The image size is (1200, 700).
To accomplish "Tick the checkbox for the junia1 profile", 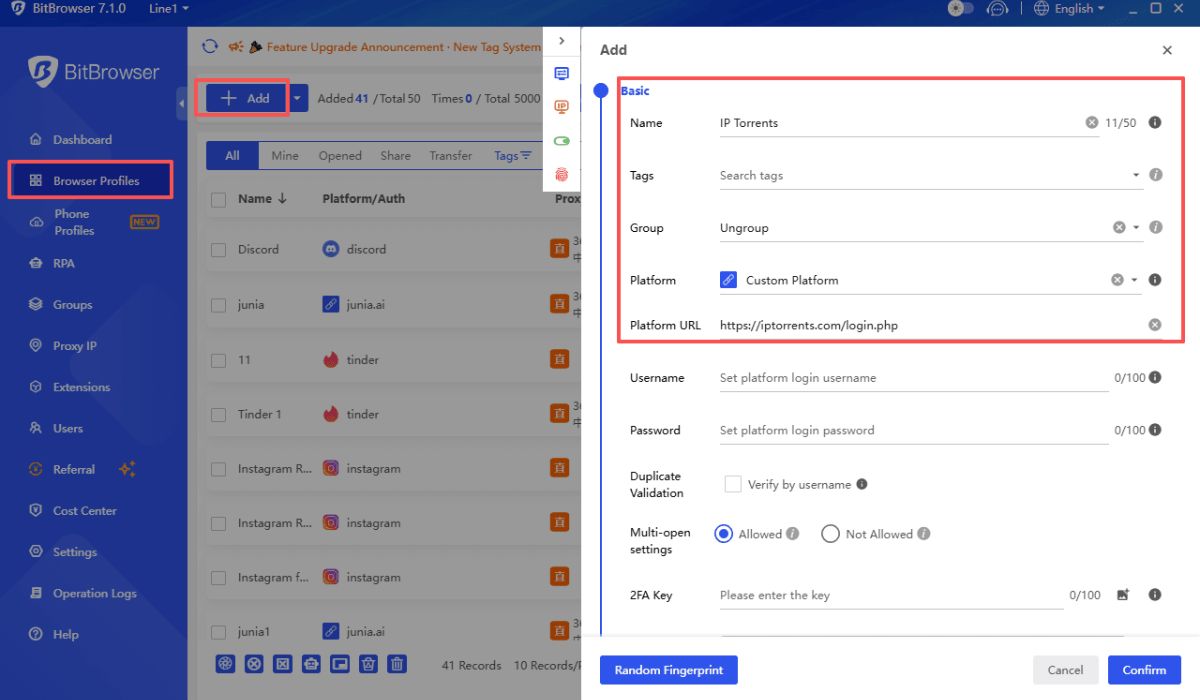I will pyautogui.click(x=219, y=632).
